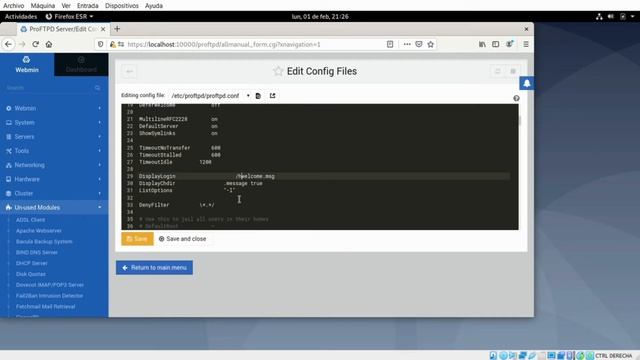Screen dimensions: 640x360
Task: Open Apache Webserver module
Action: coord(39,231)
